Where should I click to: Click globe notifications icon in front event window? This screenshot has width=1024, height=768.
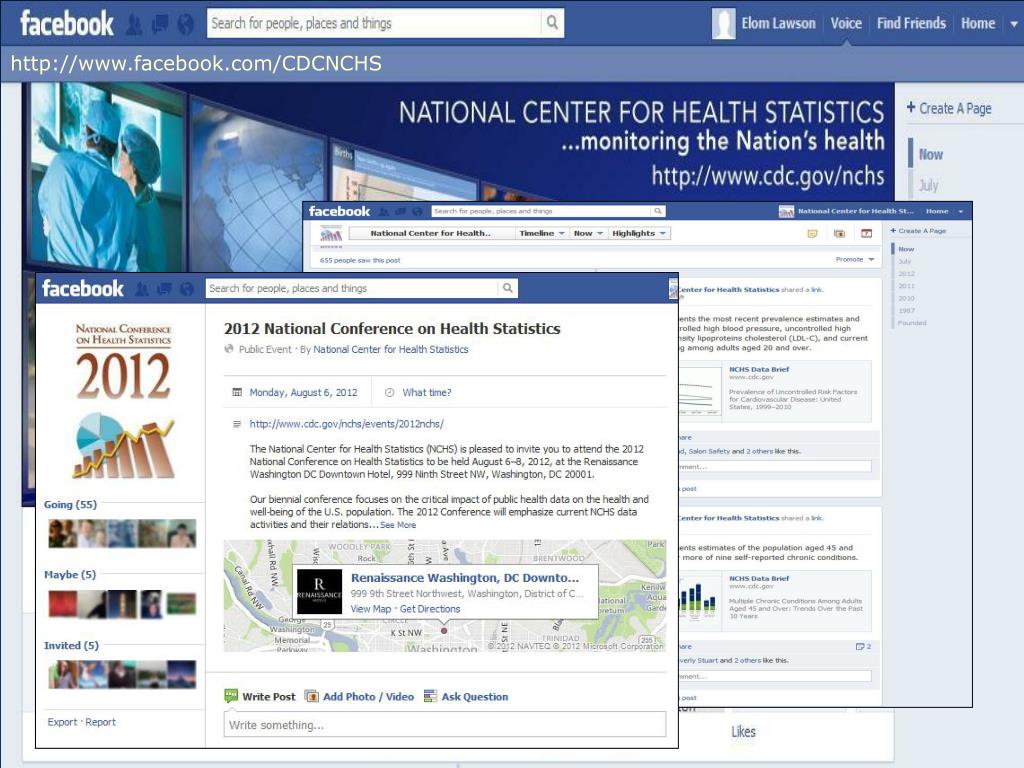[187, 289]
